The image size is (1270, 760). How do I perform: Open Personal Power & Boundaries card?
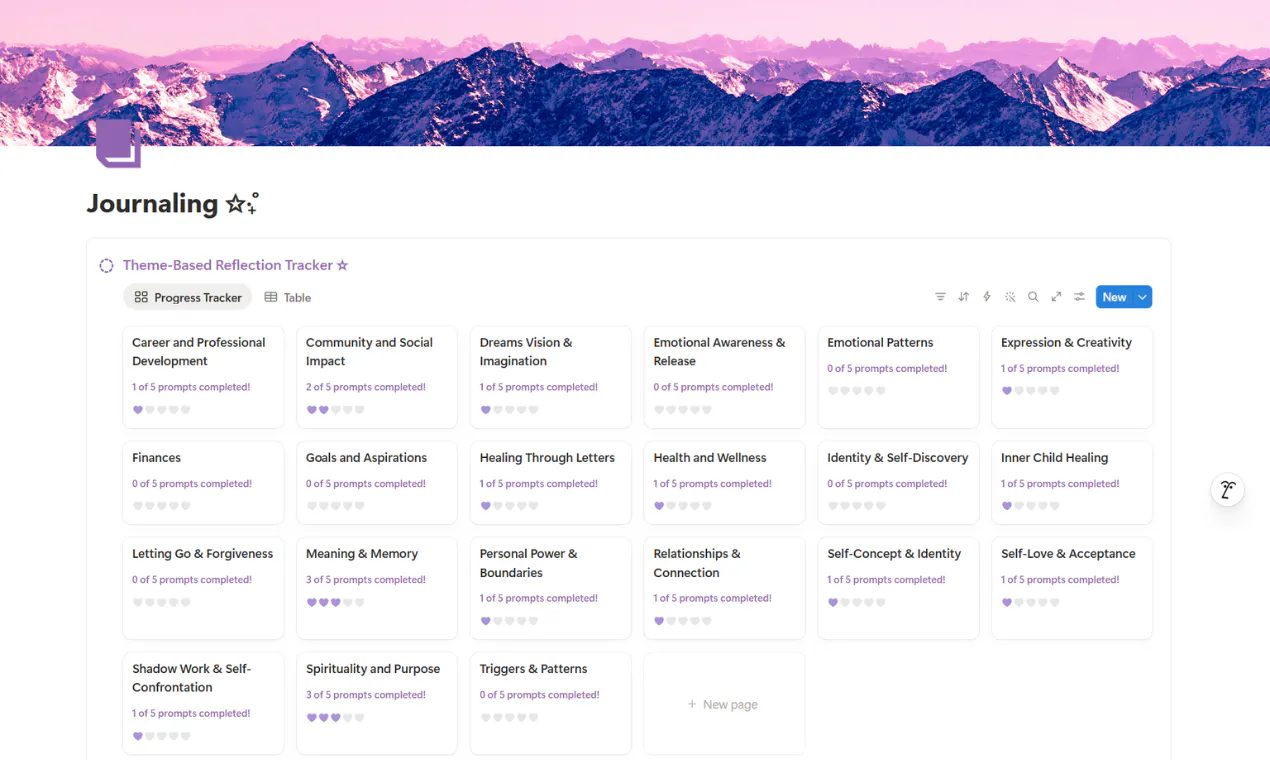[x=551, y=588]
